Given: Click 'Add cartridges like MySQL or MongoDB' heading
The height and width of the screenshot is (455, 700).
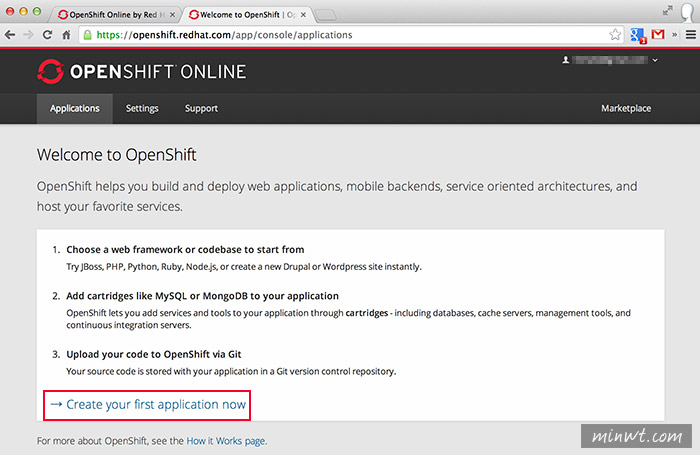Looking at the screenshot, I should point(202,296).
